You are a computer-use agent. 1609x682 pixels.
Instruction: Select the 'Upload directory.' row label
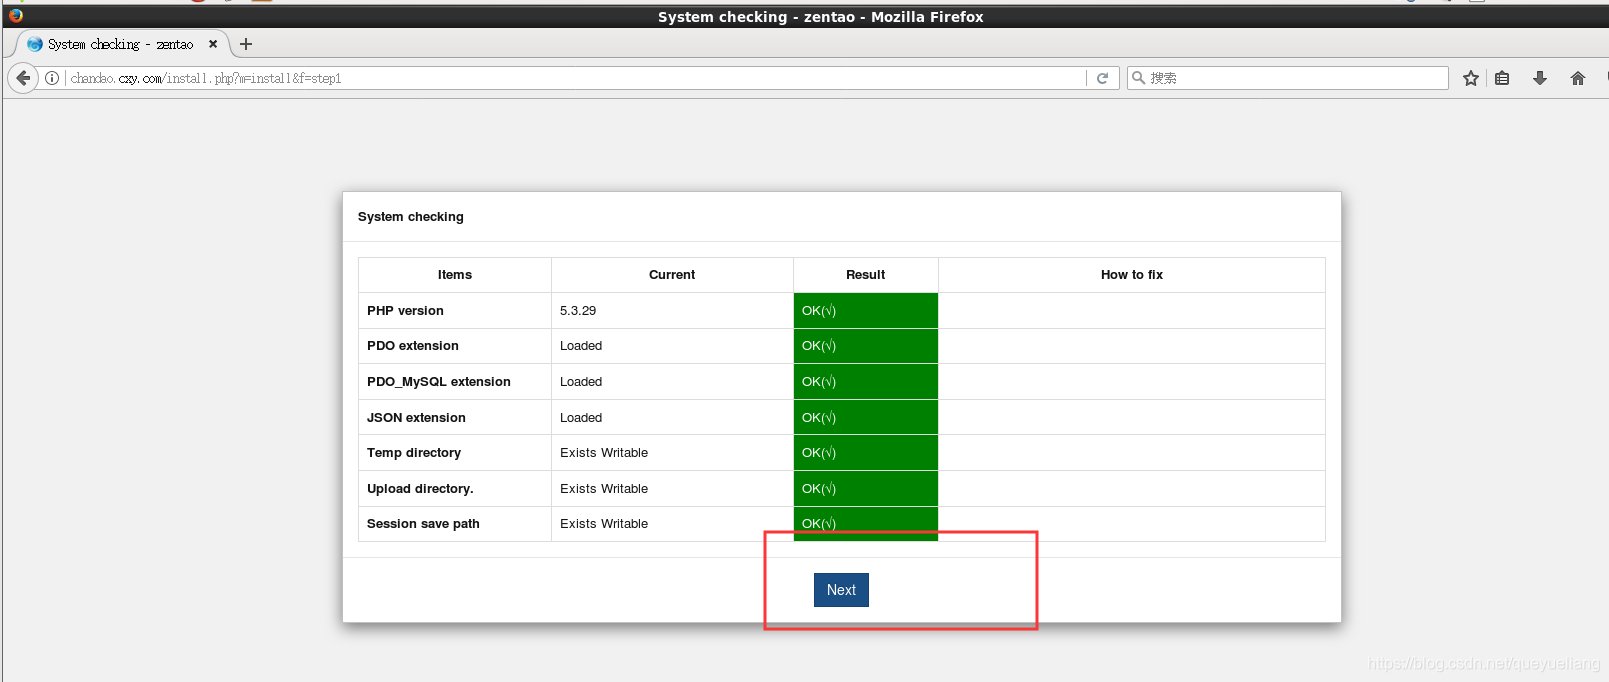(x=420, y=489)
